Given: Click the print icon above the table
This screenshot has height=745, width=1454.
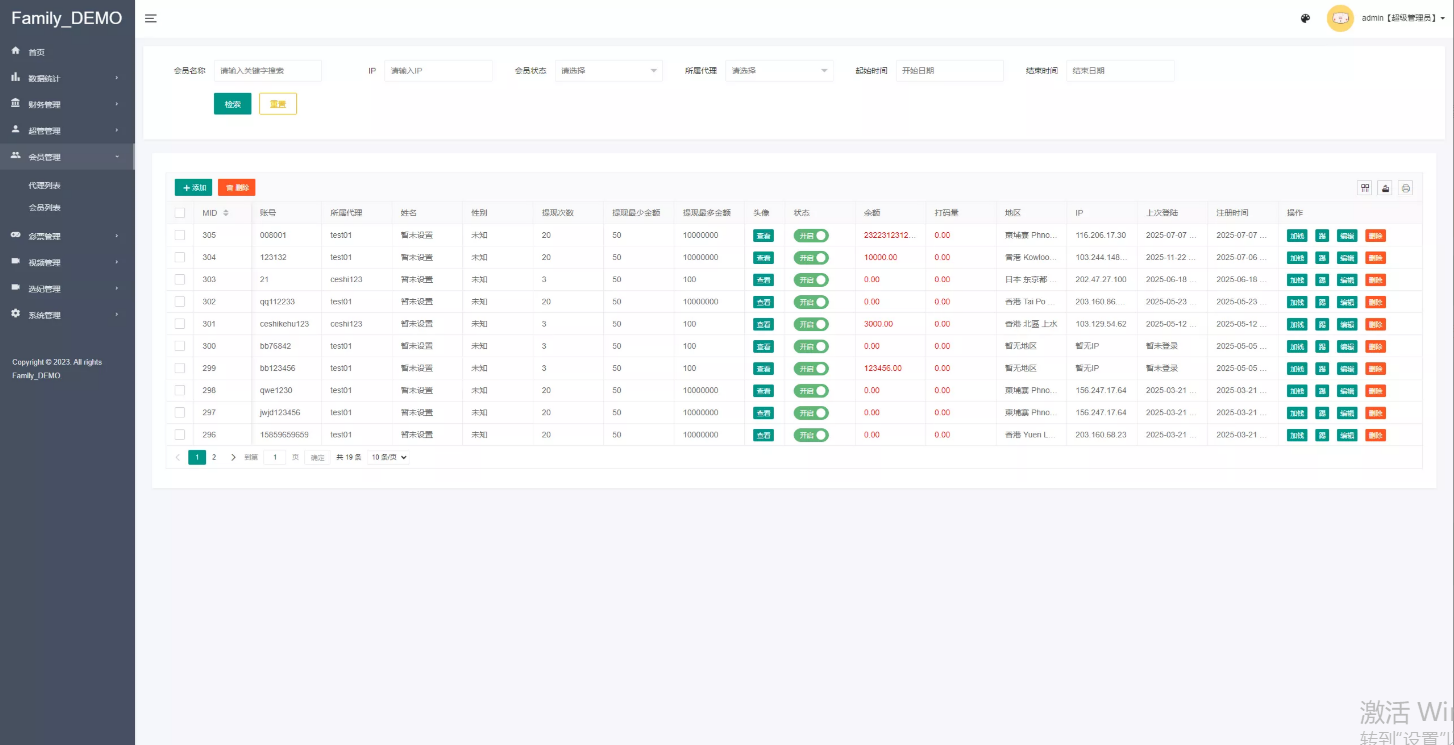Looking at the screenshot, I should (x=1406, y=187).
